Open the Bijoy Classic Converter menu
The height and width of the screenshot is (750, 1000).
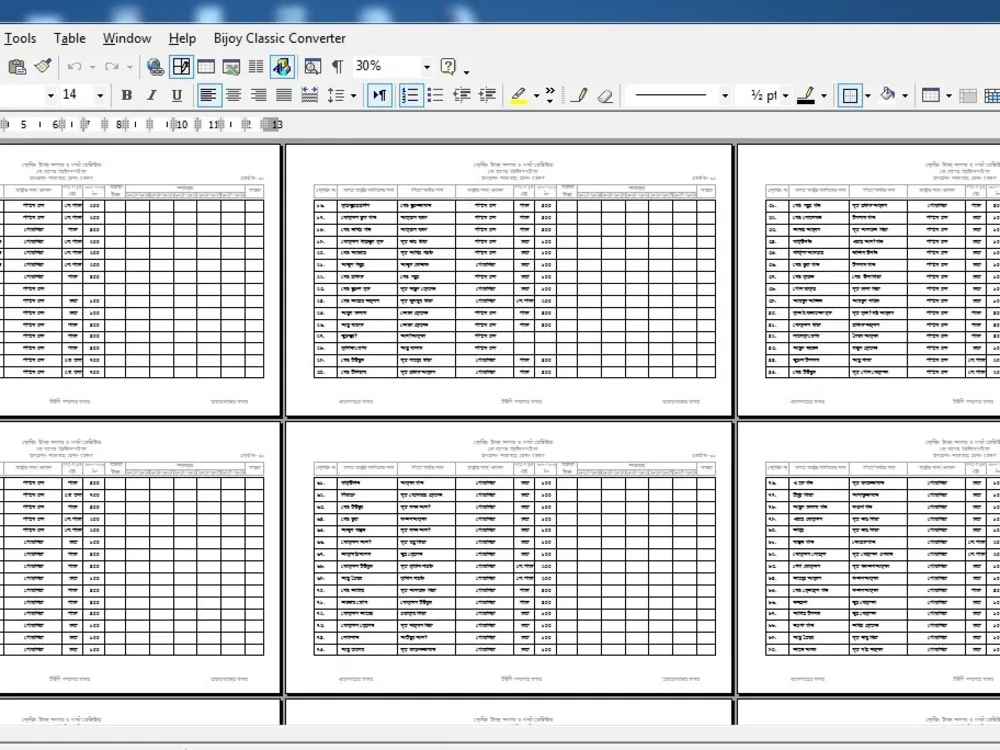pos(279,38)
